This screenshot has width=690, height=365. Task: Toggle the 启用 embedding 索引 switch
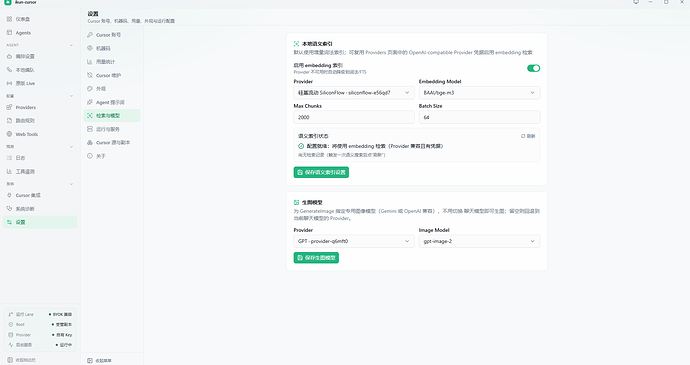click(x=533, y=68)
